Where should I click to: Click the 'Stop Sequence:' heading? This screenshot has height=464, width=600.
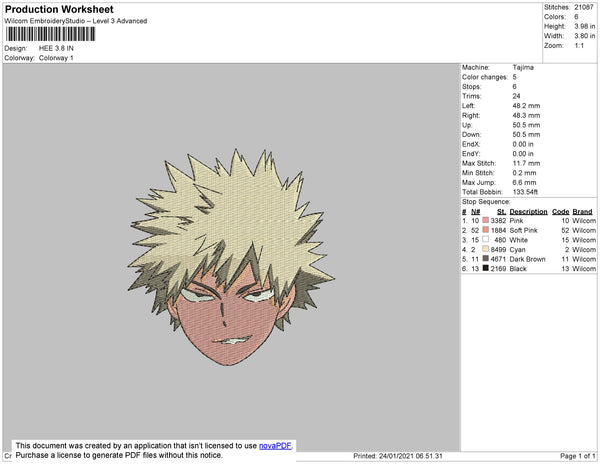point(486,202)
